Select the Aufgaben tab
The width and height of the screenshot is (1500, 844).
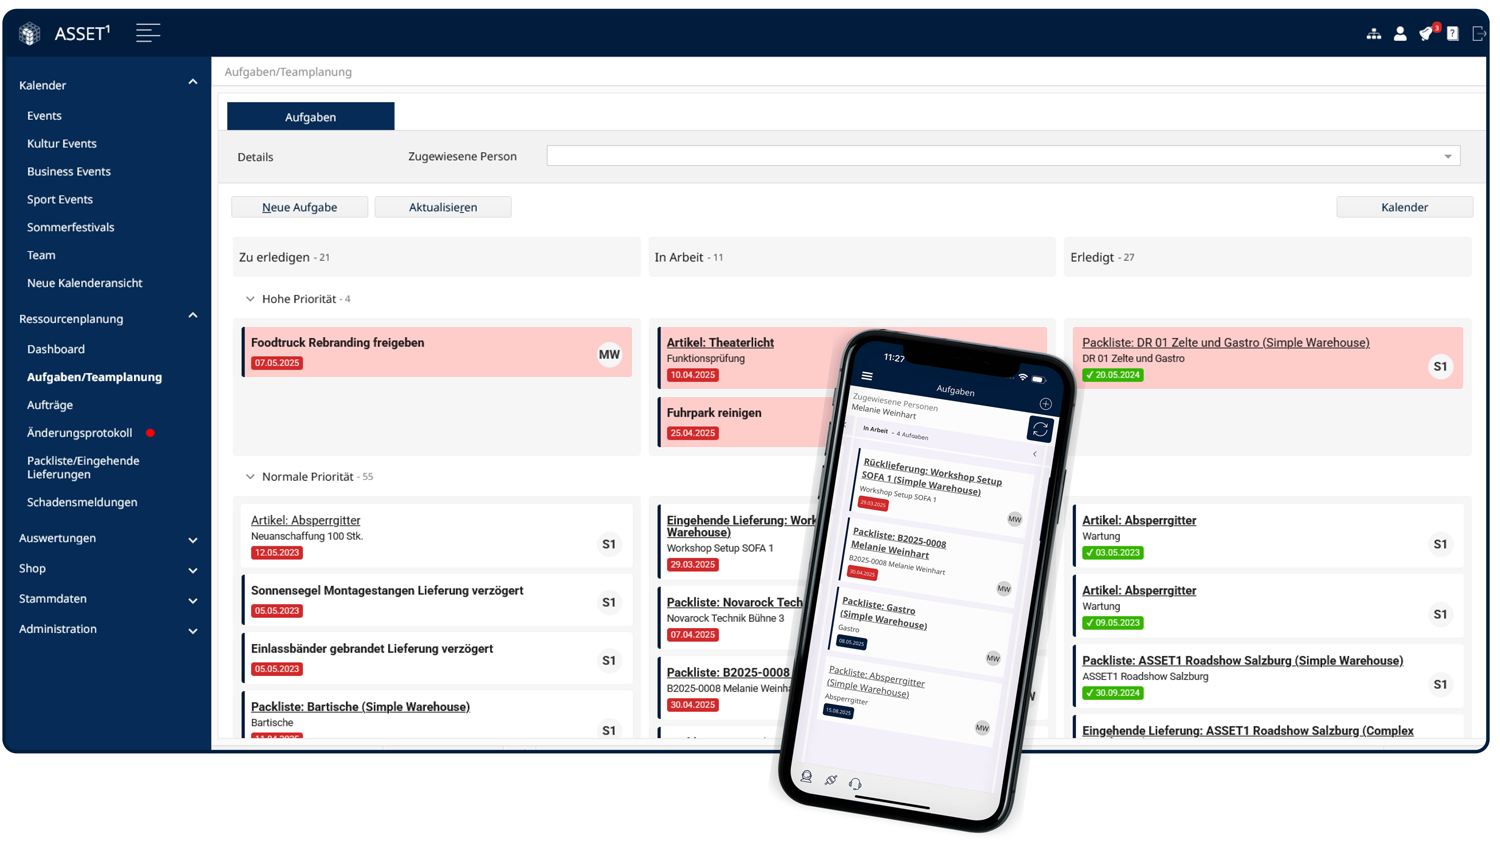pos(310,117)
